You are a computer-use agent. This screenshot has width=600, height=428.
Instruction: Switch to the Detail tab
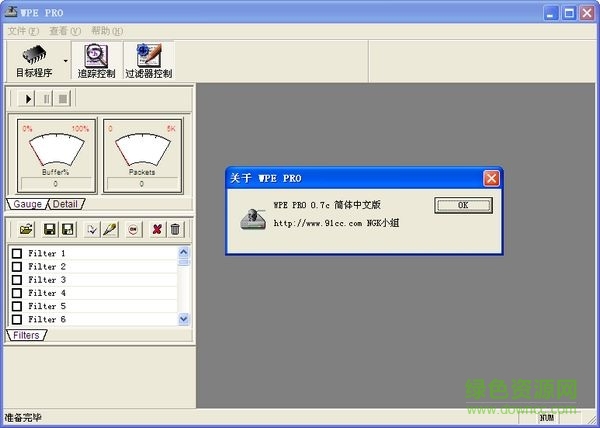click(x=65, y=204)
